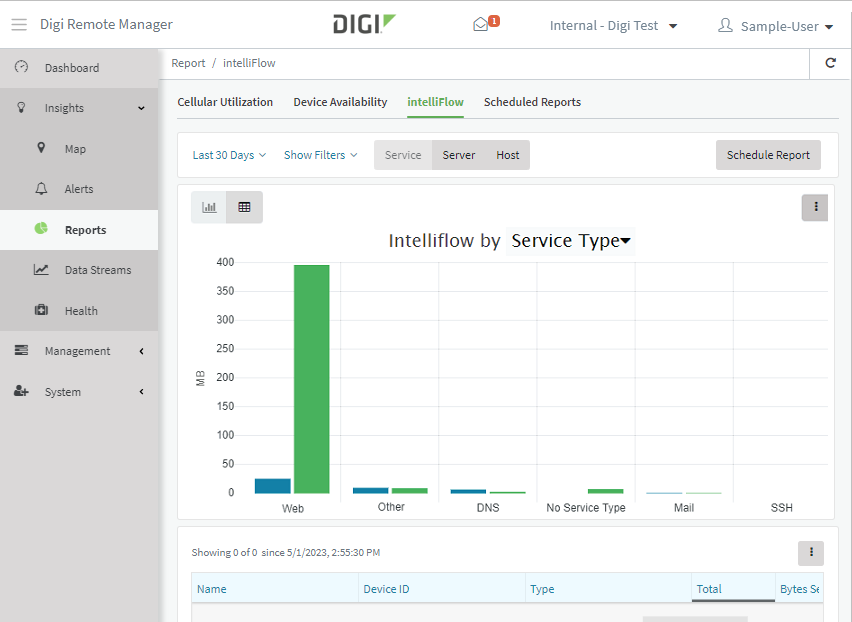This screenshot has height=622, width=852.
Task: Switch to bar chart view icon
Action: [209, 207]
